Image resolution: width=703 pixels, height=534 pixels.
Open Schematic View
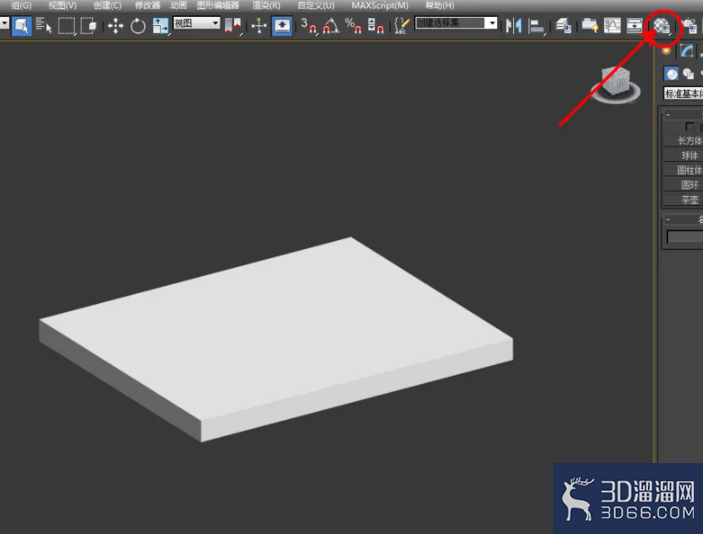click(x=634, y=26)
